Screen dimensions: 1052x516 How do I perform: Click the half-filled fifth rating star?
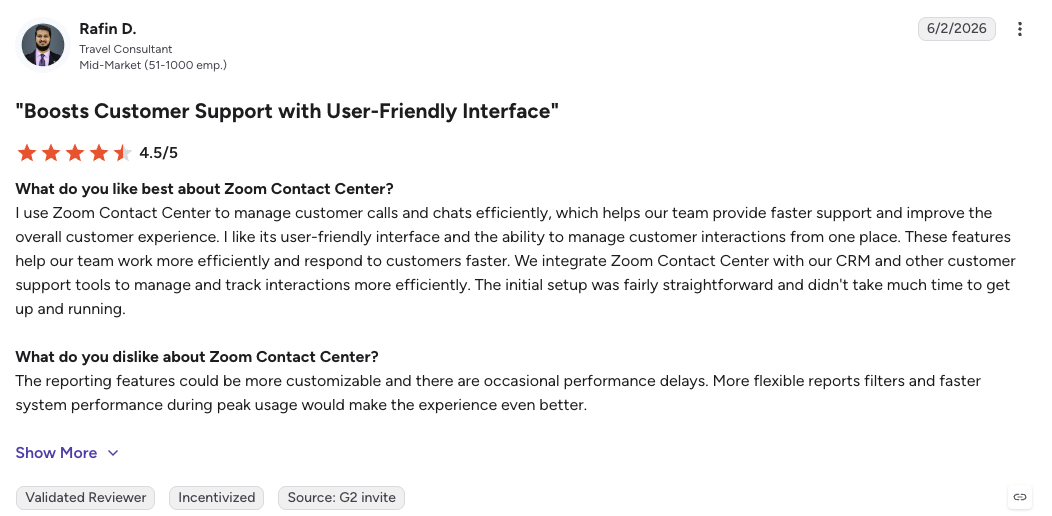click(123, 153)
